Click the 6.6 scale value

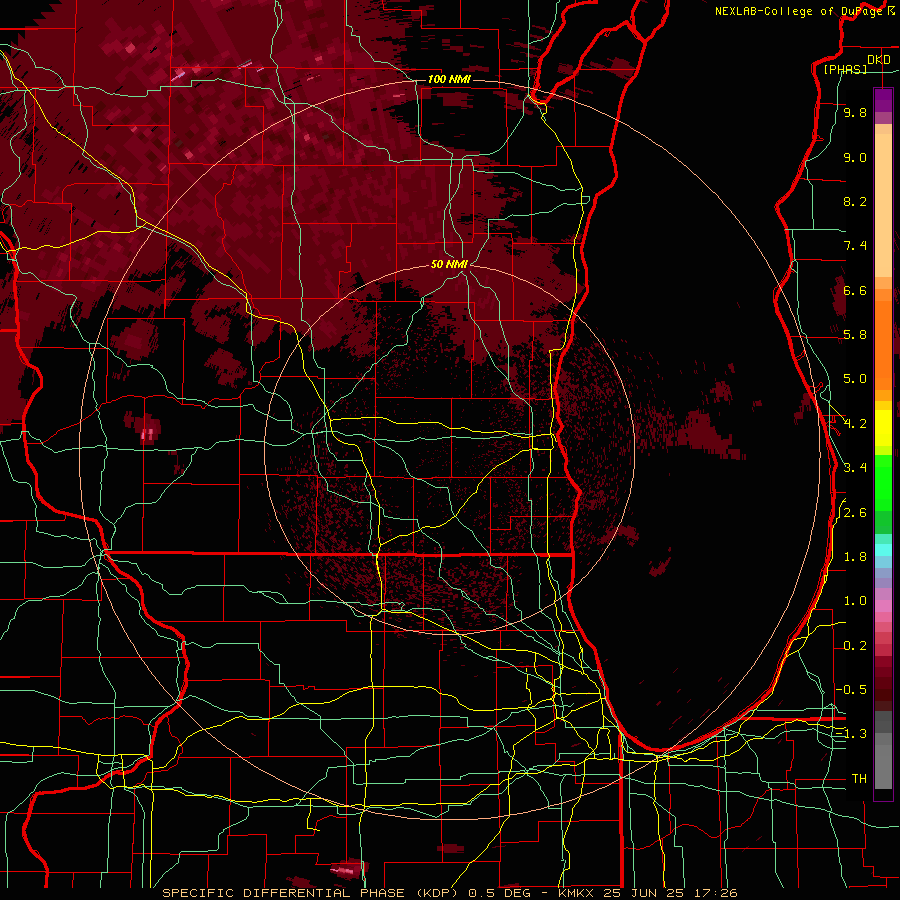coord(855,290)
